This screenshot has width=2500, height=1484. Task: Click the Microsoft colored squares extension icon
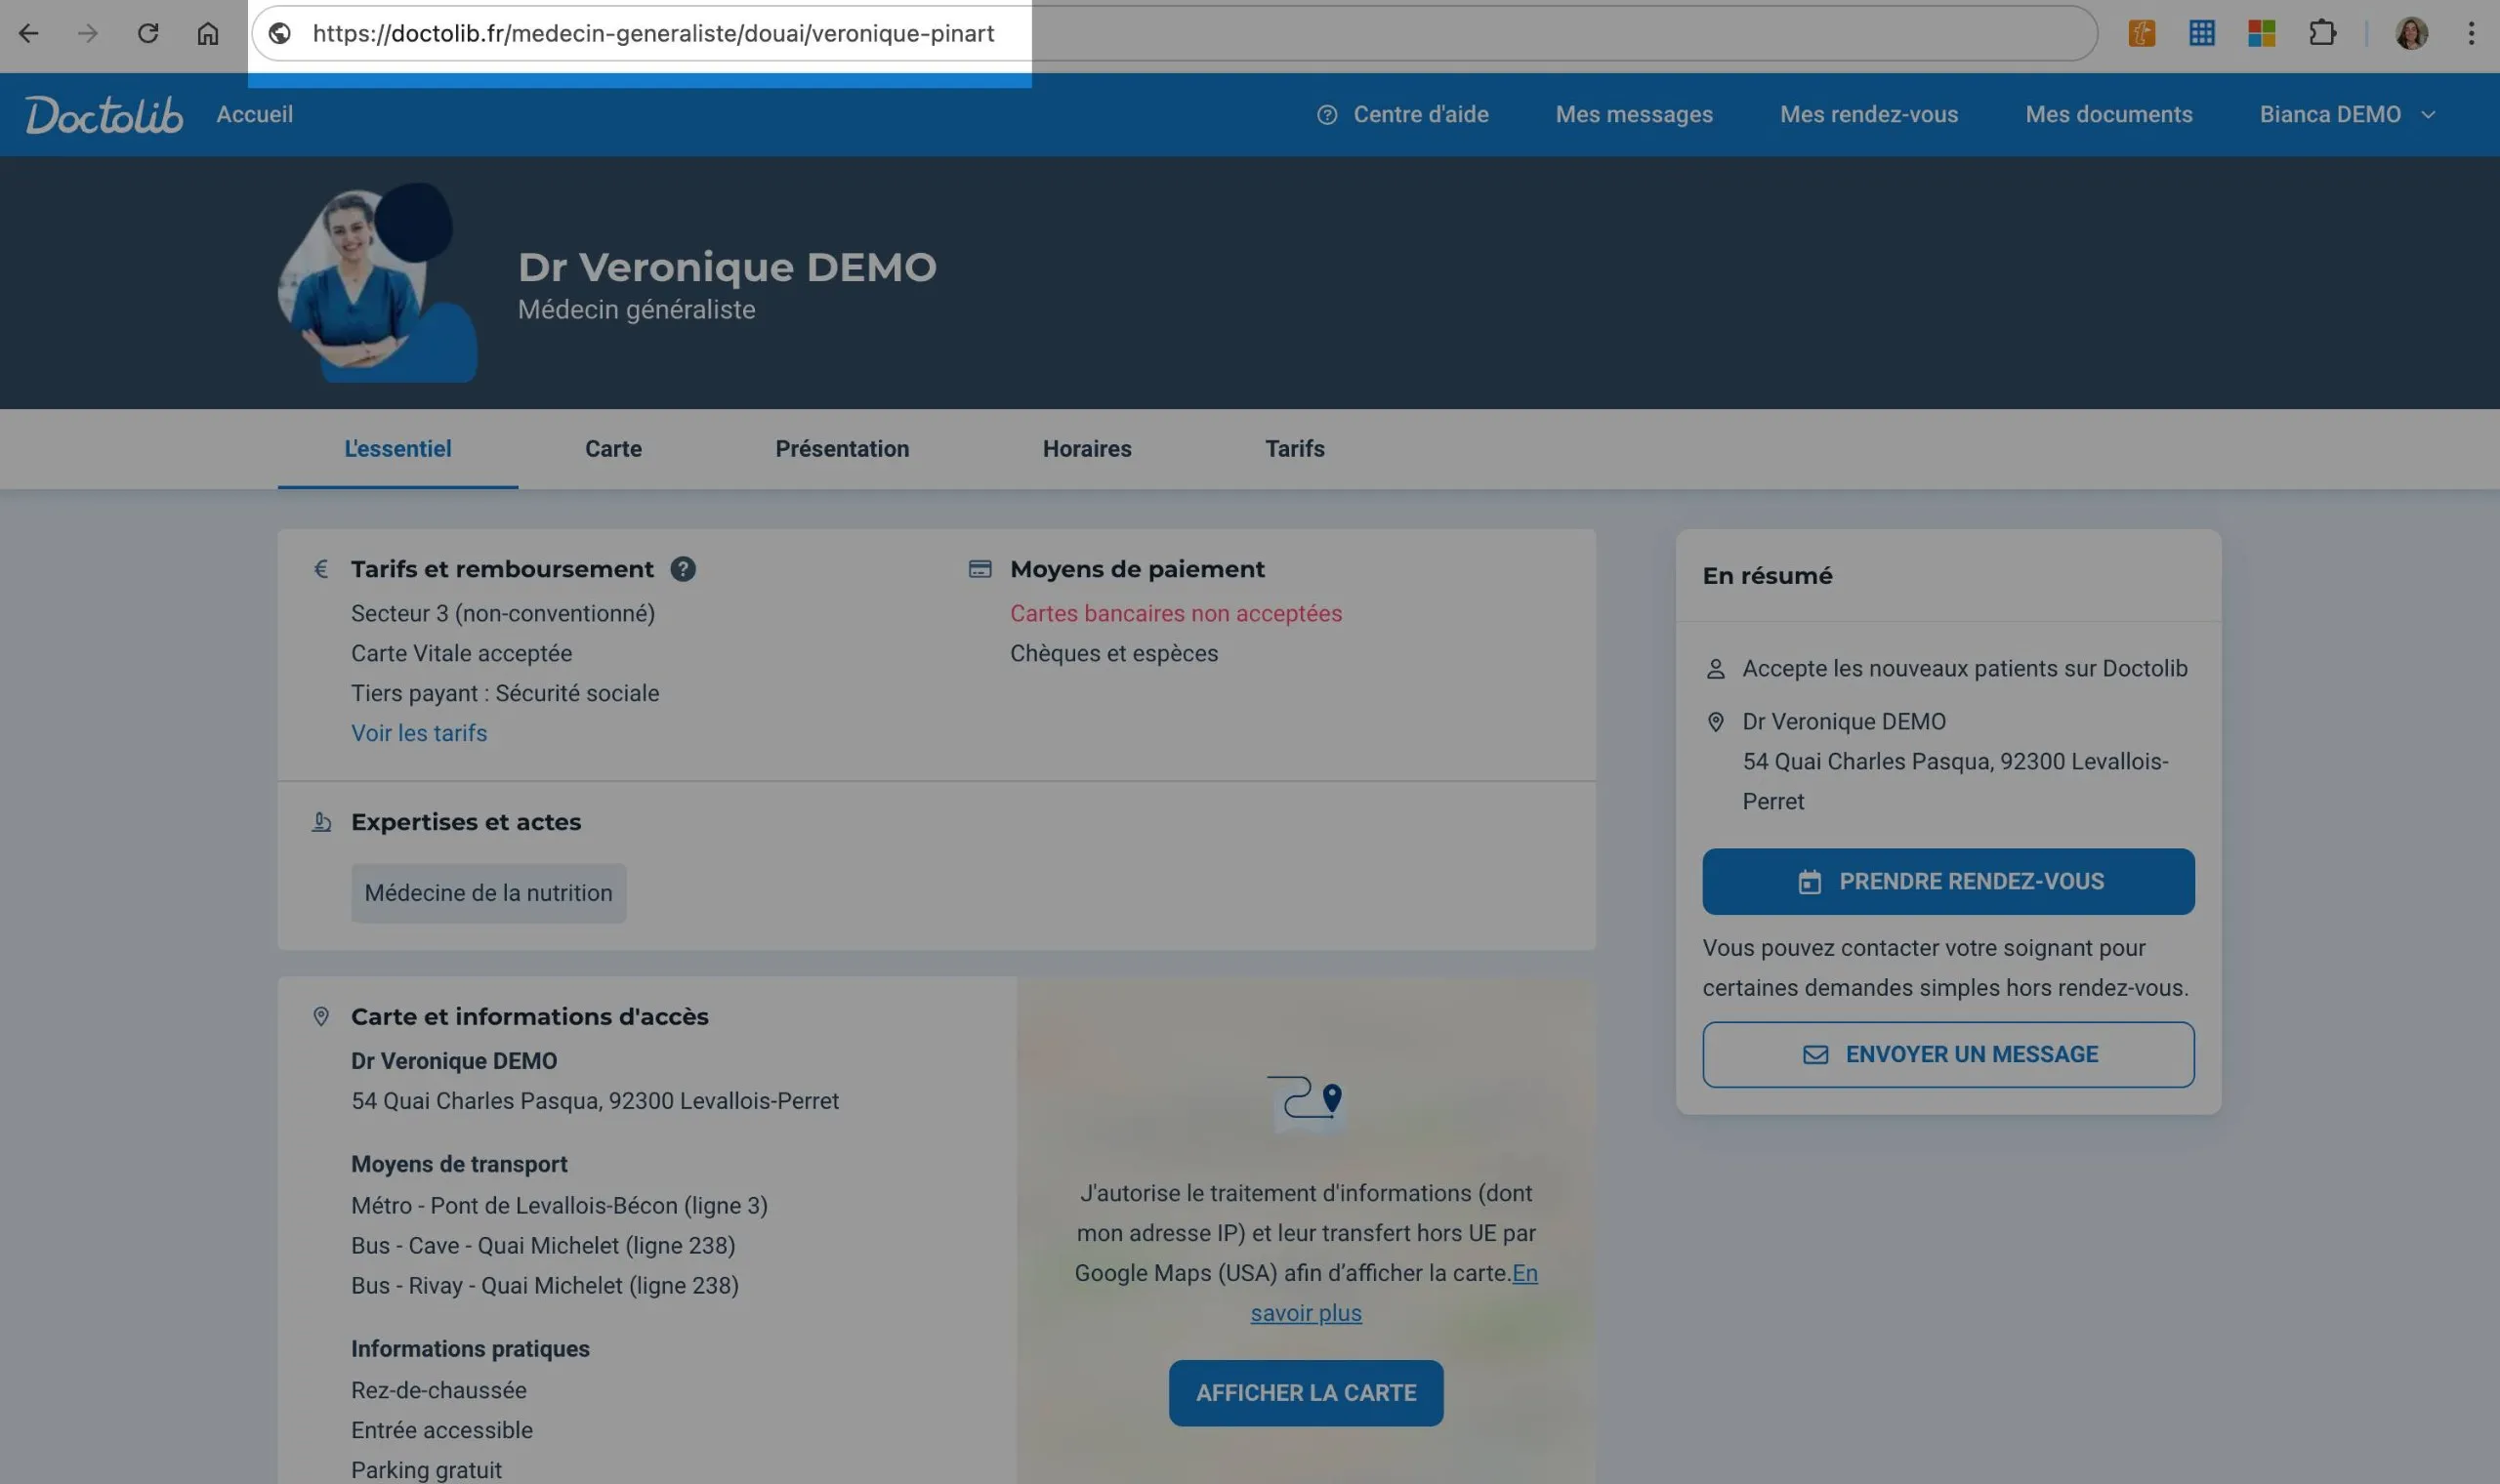[x=2261, y=33]
